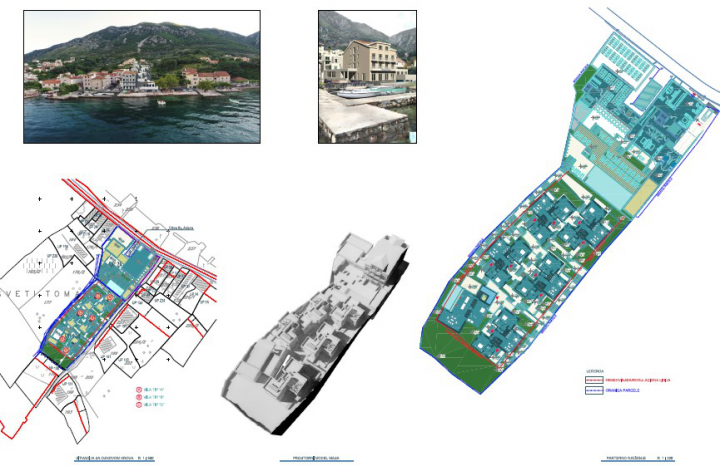Viewport: 720px width, 466px height.
Task: Click the Vila Tip A red circle icon
Action: [x=139, y=390]
